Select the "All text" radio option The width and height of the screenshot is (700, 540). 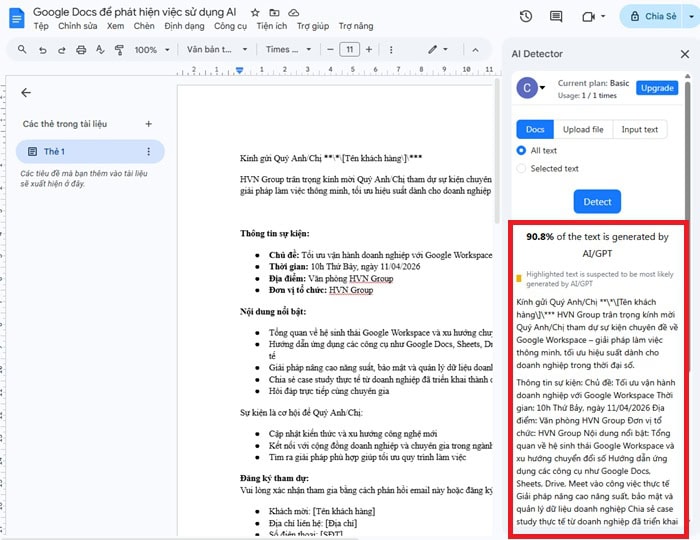(x=521, y=150)
